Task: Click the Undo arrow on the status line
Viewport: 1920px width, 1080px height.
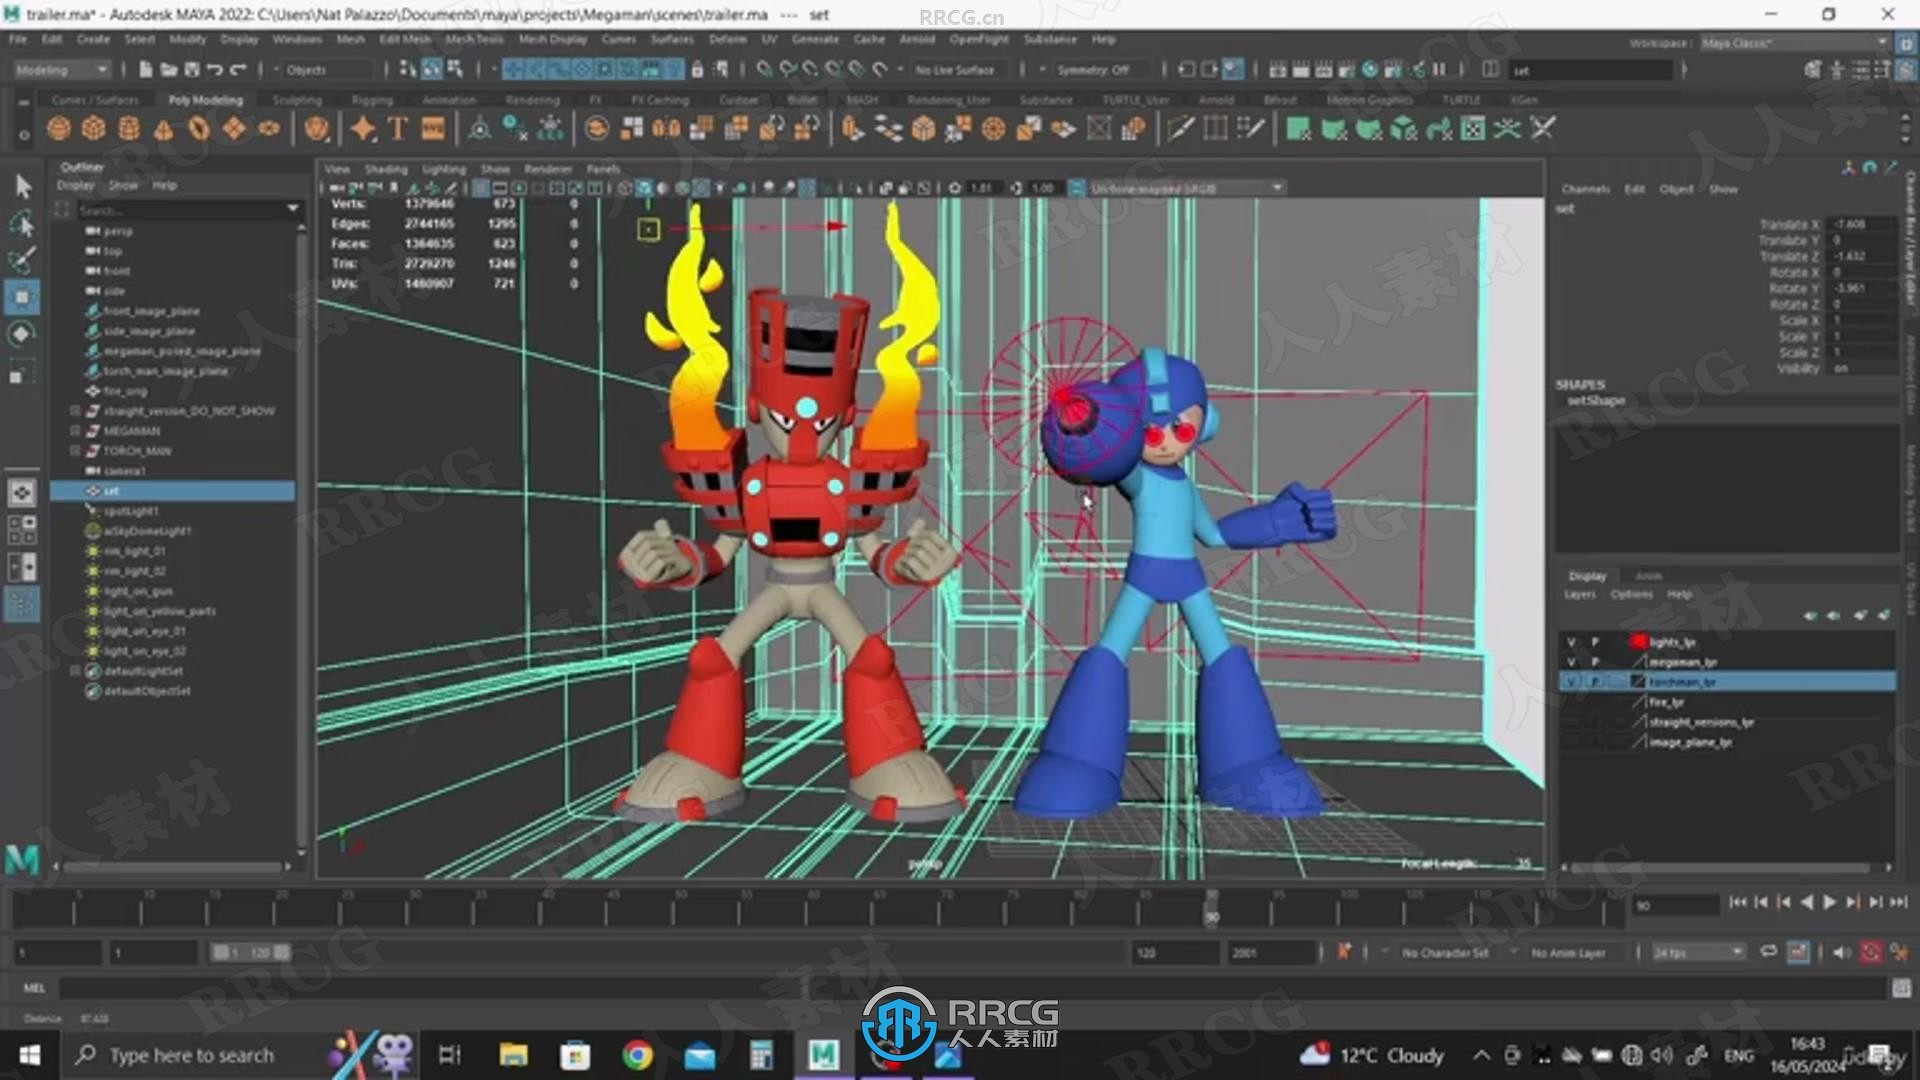Action: coord(215,70)
